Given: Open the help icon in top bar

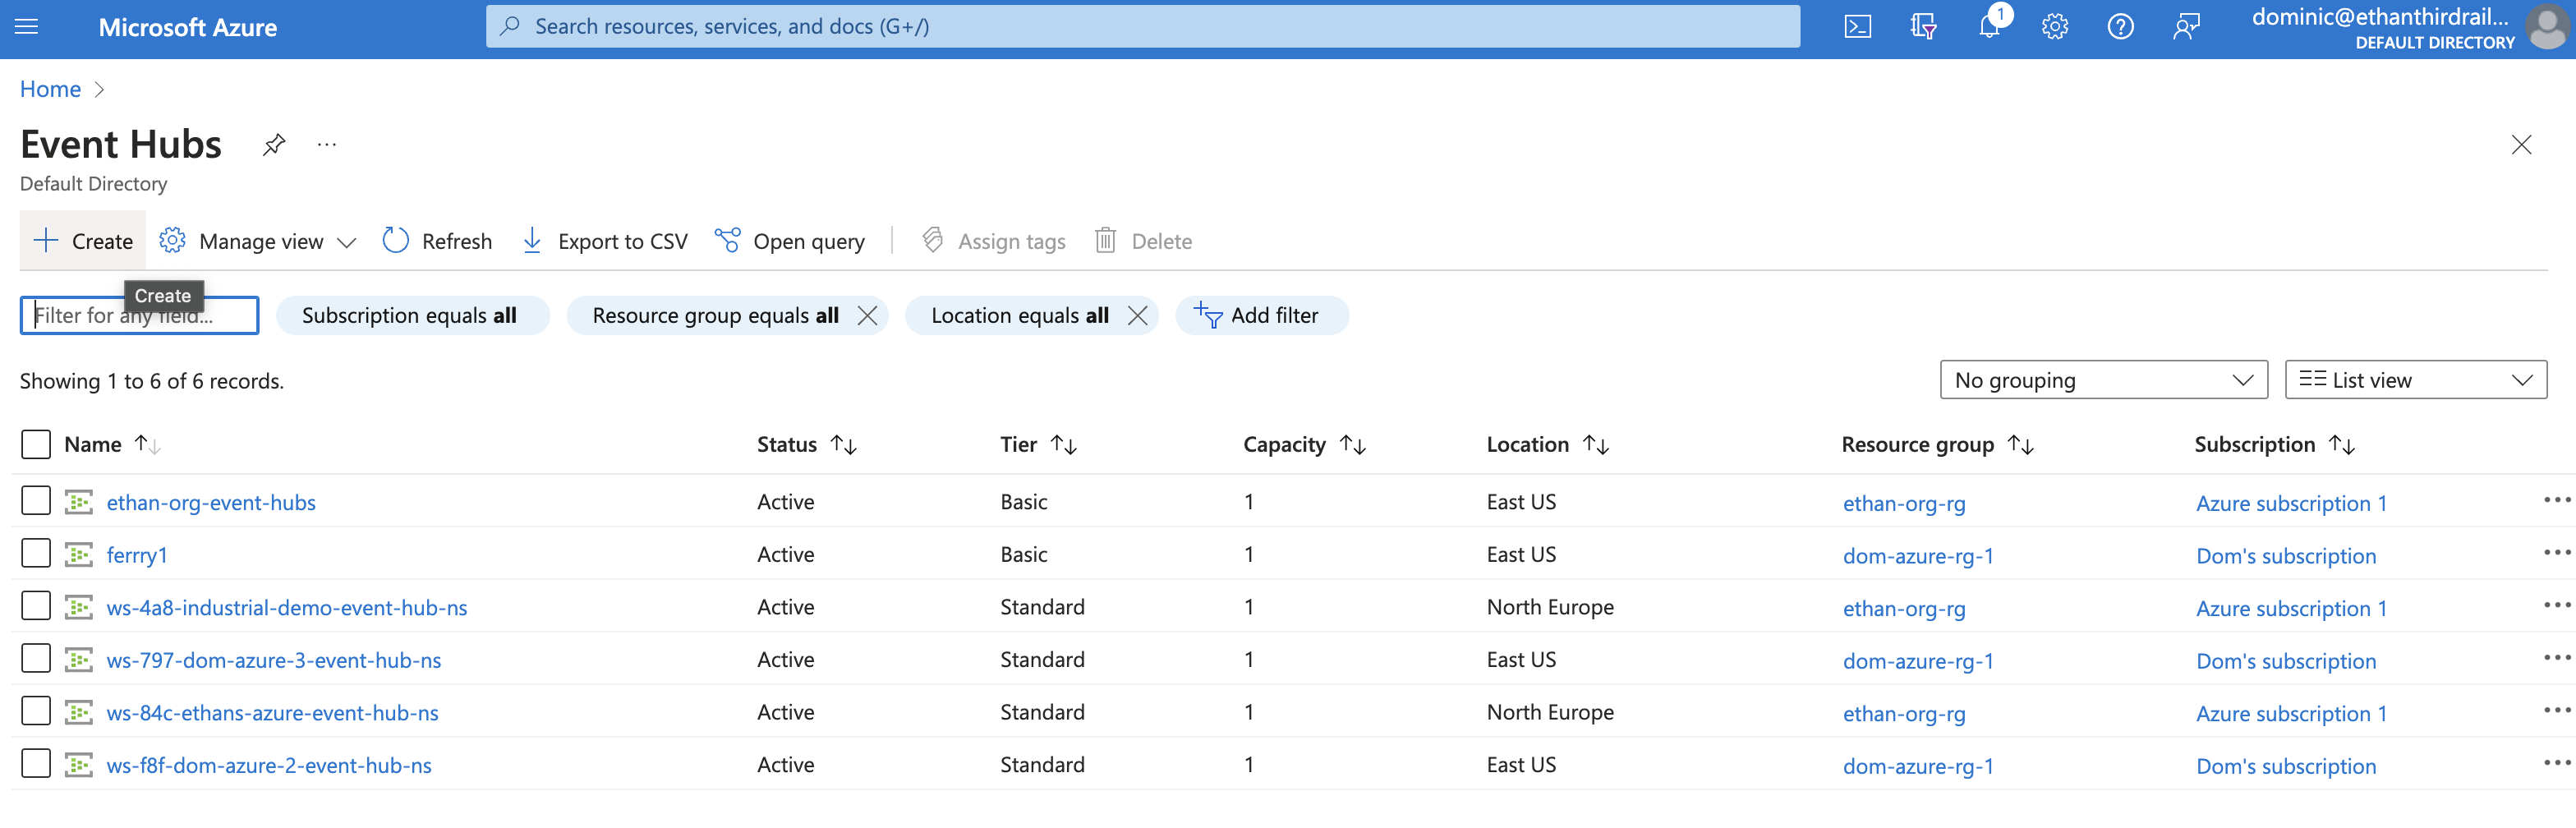Looking at the screenshot, I should click(2120, 27).
